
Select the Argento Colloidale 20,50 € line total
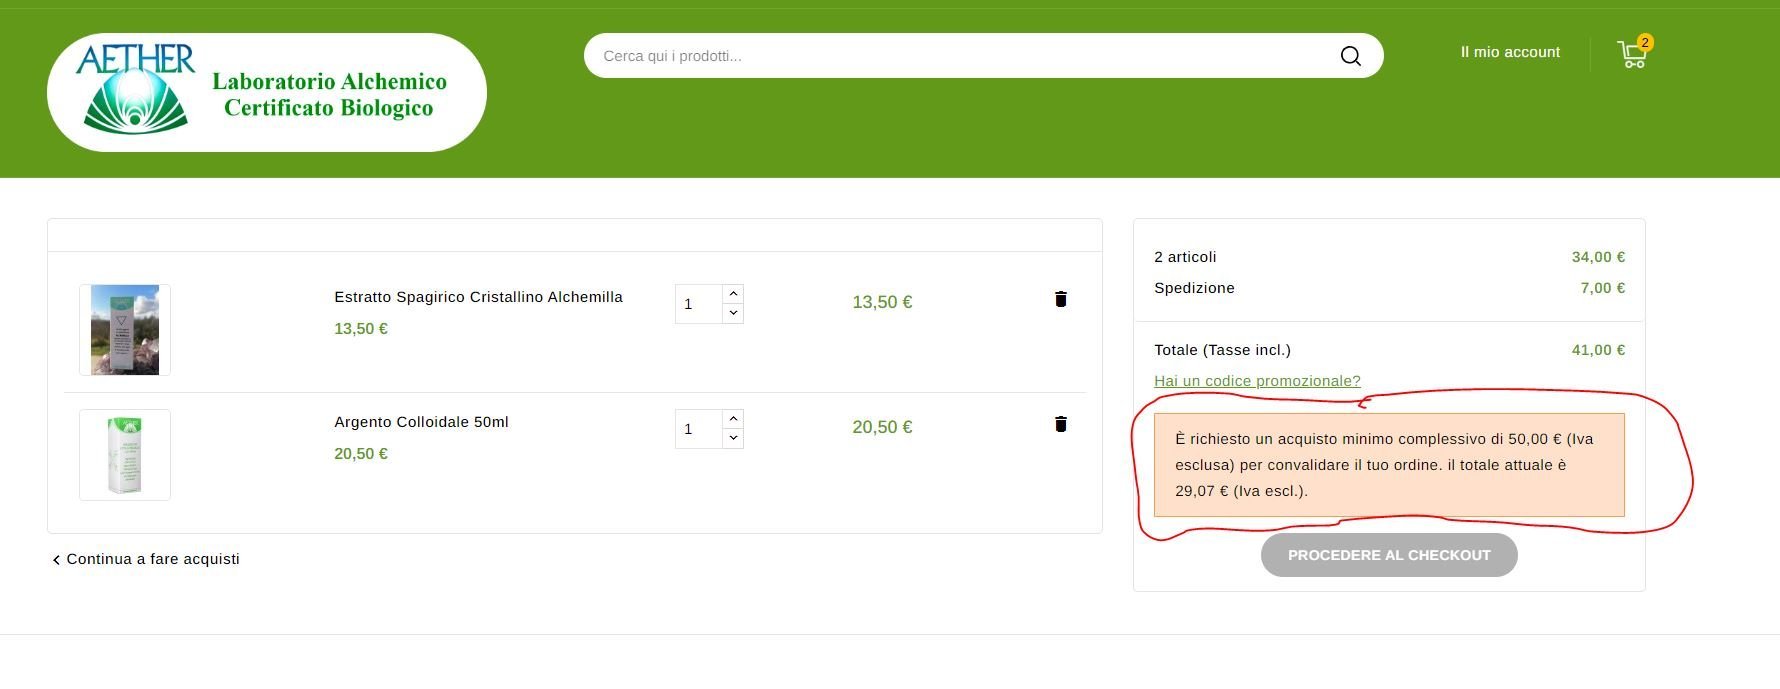(882, 427)
